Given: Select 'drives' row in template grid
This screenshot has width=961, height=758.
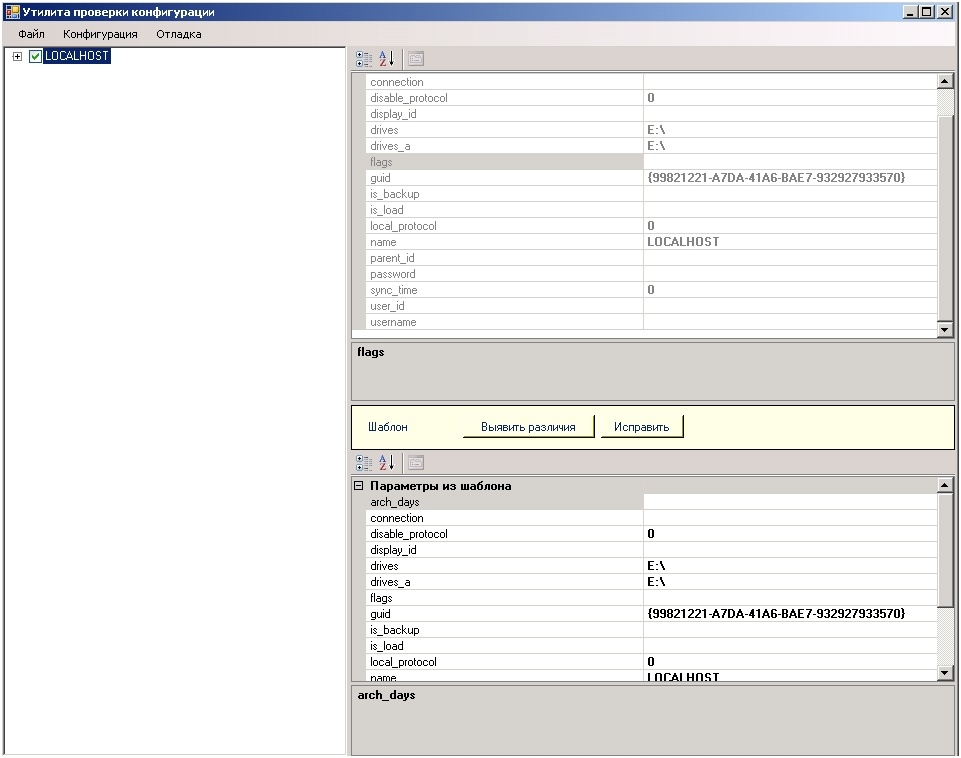Looking at the screenshot, I should coord(651,566).
